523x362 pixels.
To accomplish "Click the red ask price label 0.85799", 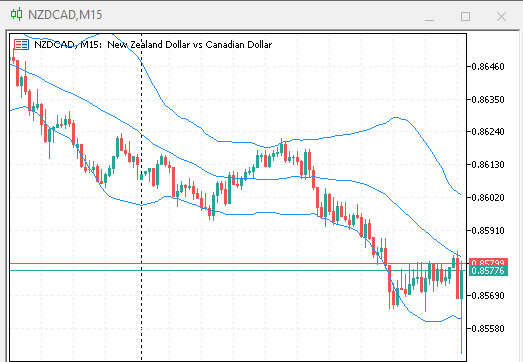I will 488,261.
